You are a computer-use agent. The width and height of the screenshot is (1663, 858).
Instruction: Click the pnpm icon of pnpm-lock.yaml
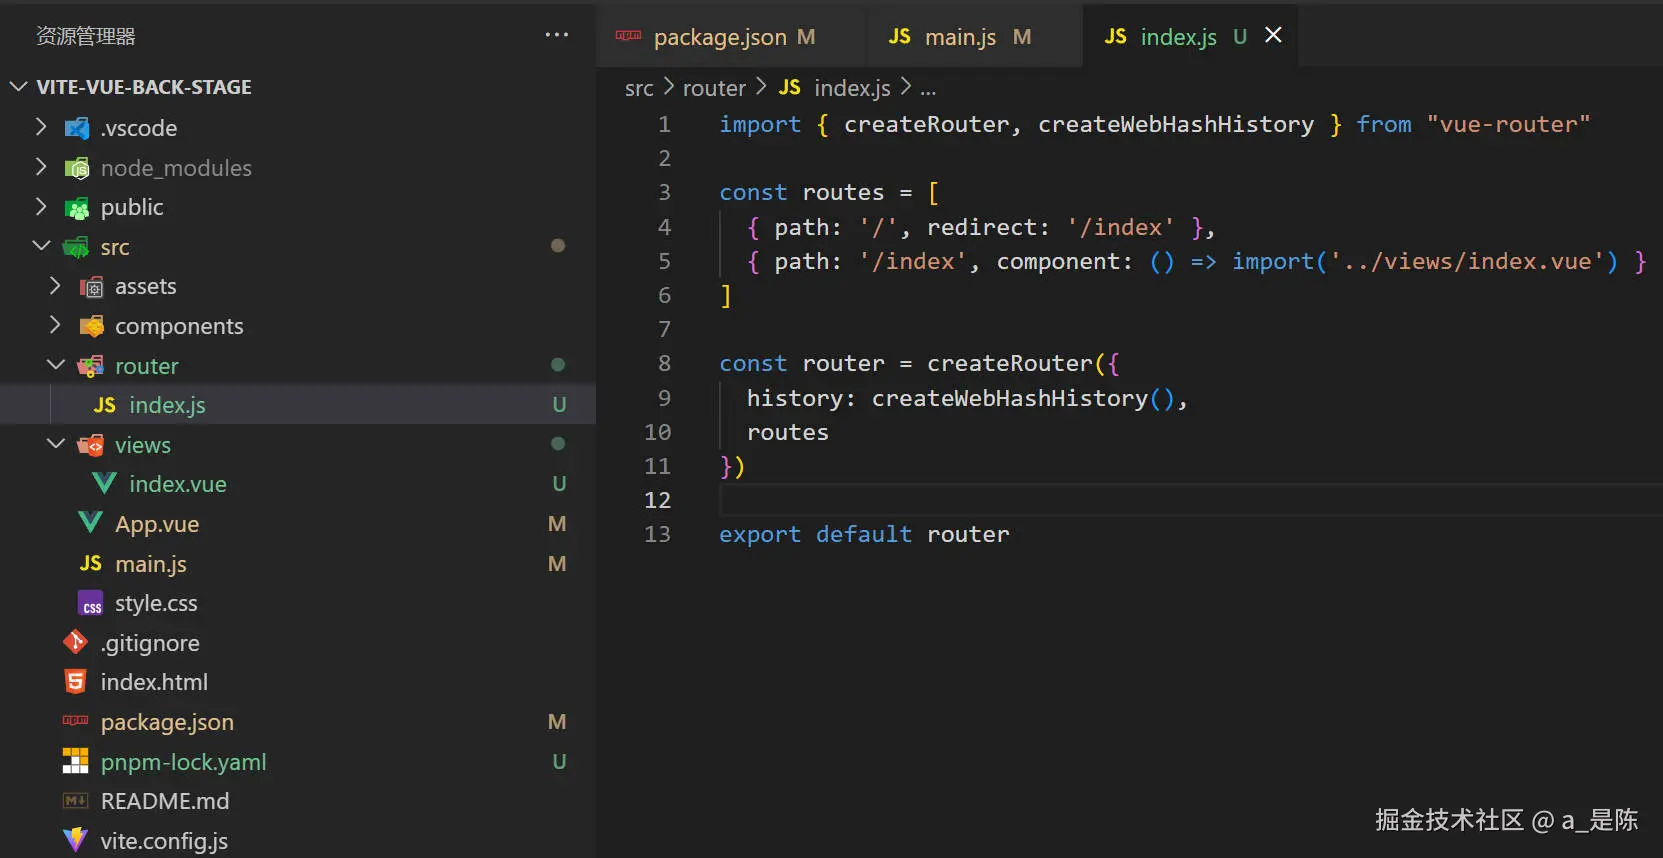click(76, 761)
